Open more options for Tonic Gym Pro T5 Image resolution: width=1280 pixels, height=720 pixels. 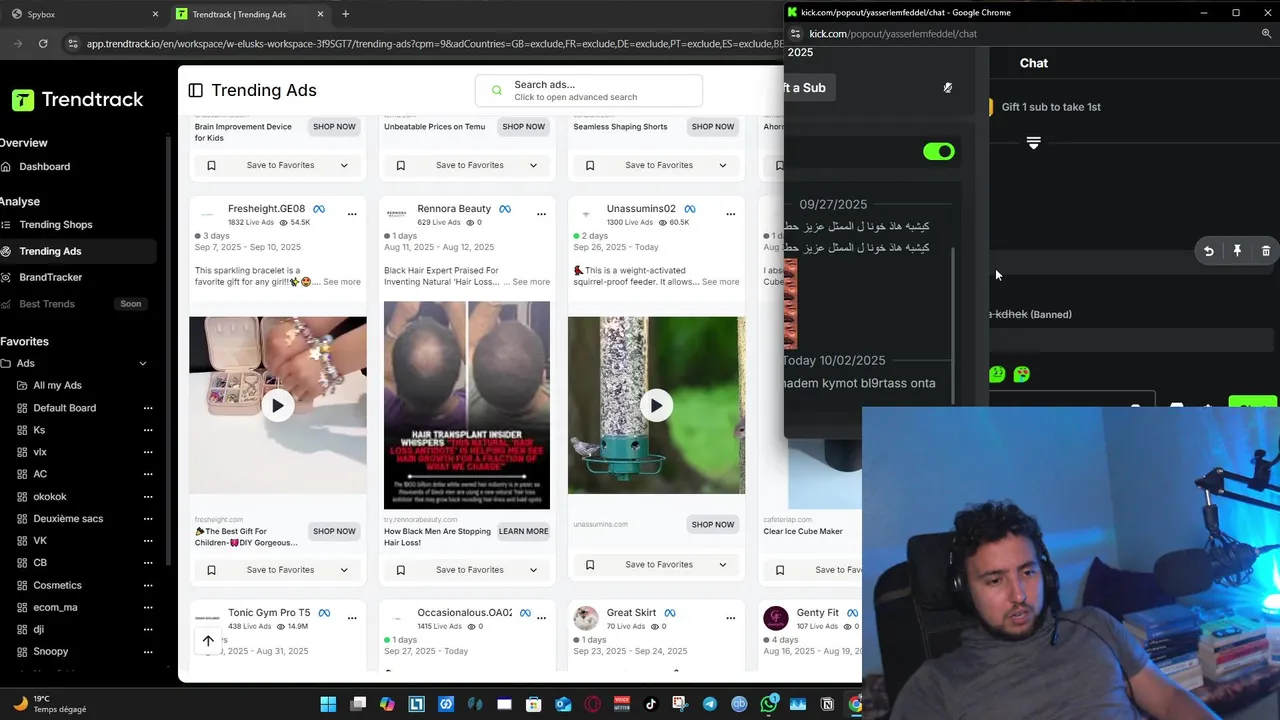point(352,617)
